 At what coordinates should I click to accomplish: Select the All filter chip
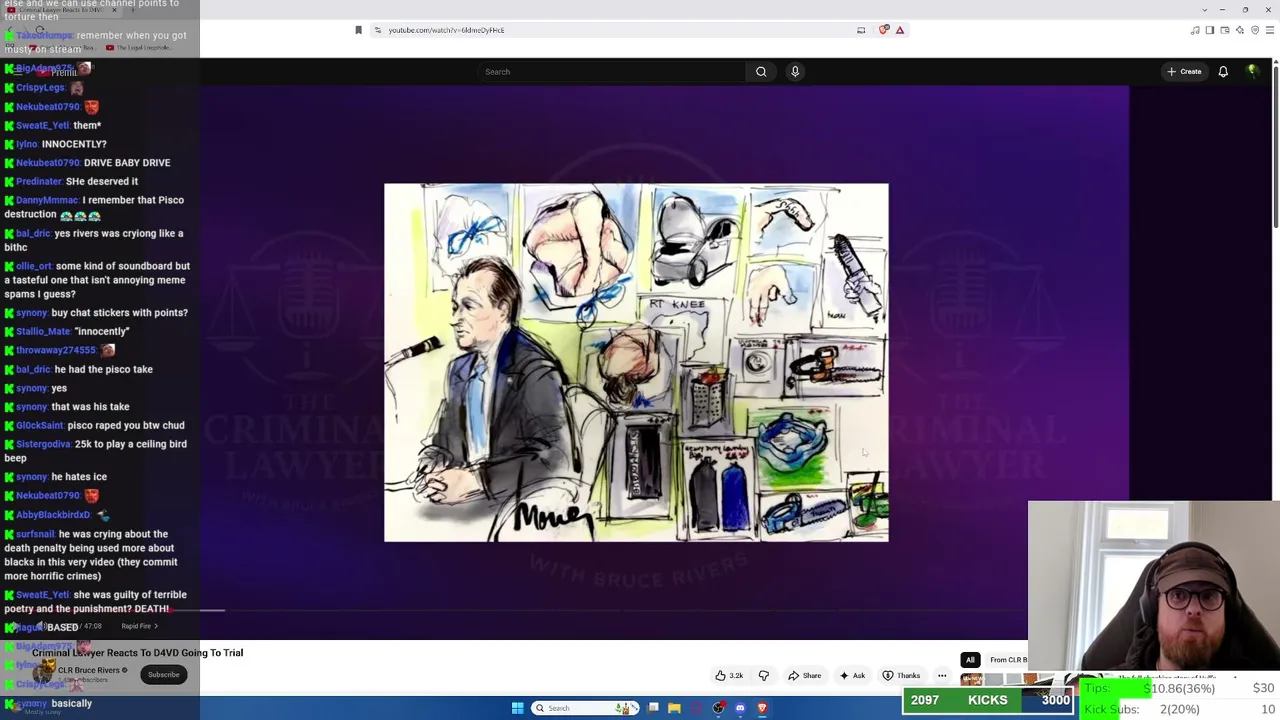(x=970, y=660)
